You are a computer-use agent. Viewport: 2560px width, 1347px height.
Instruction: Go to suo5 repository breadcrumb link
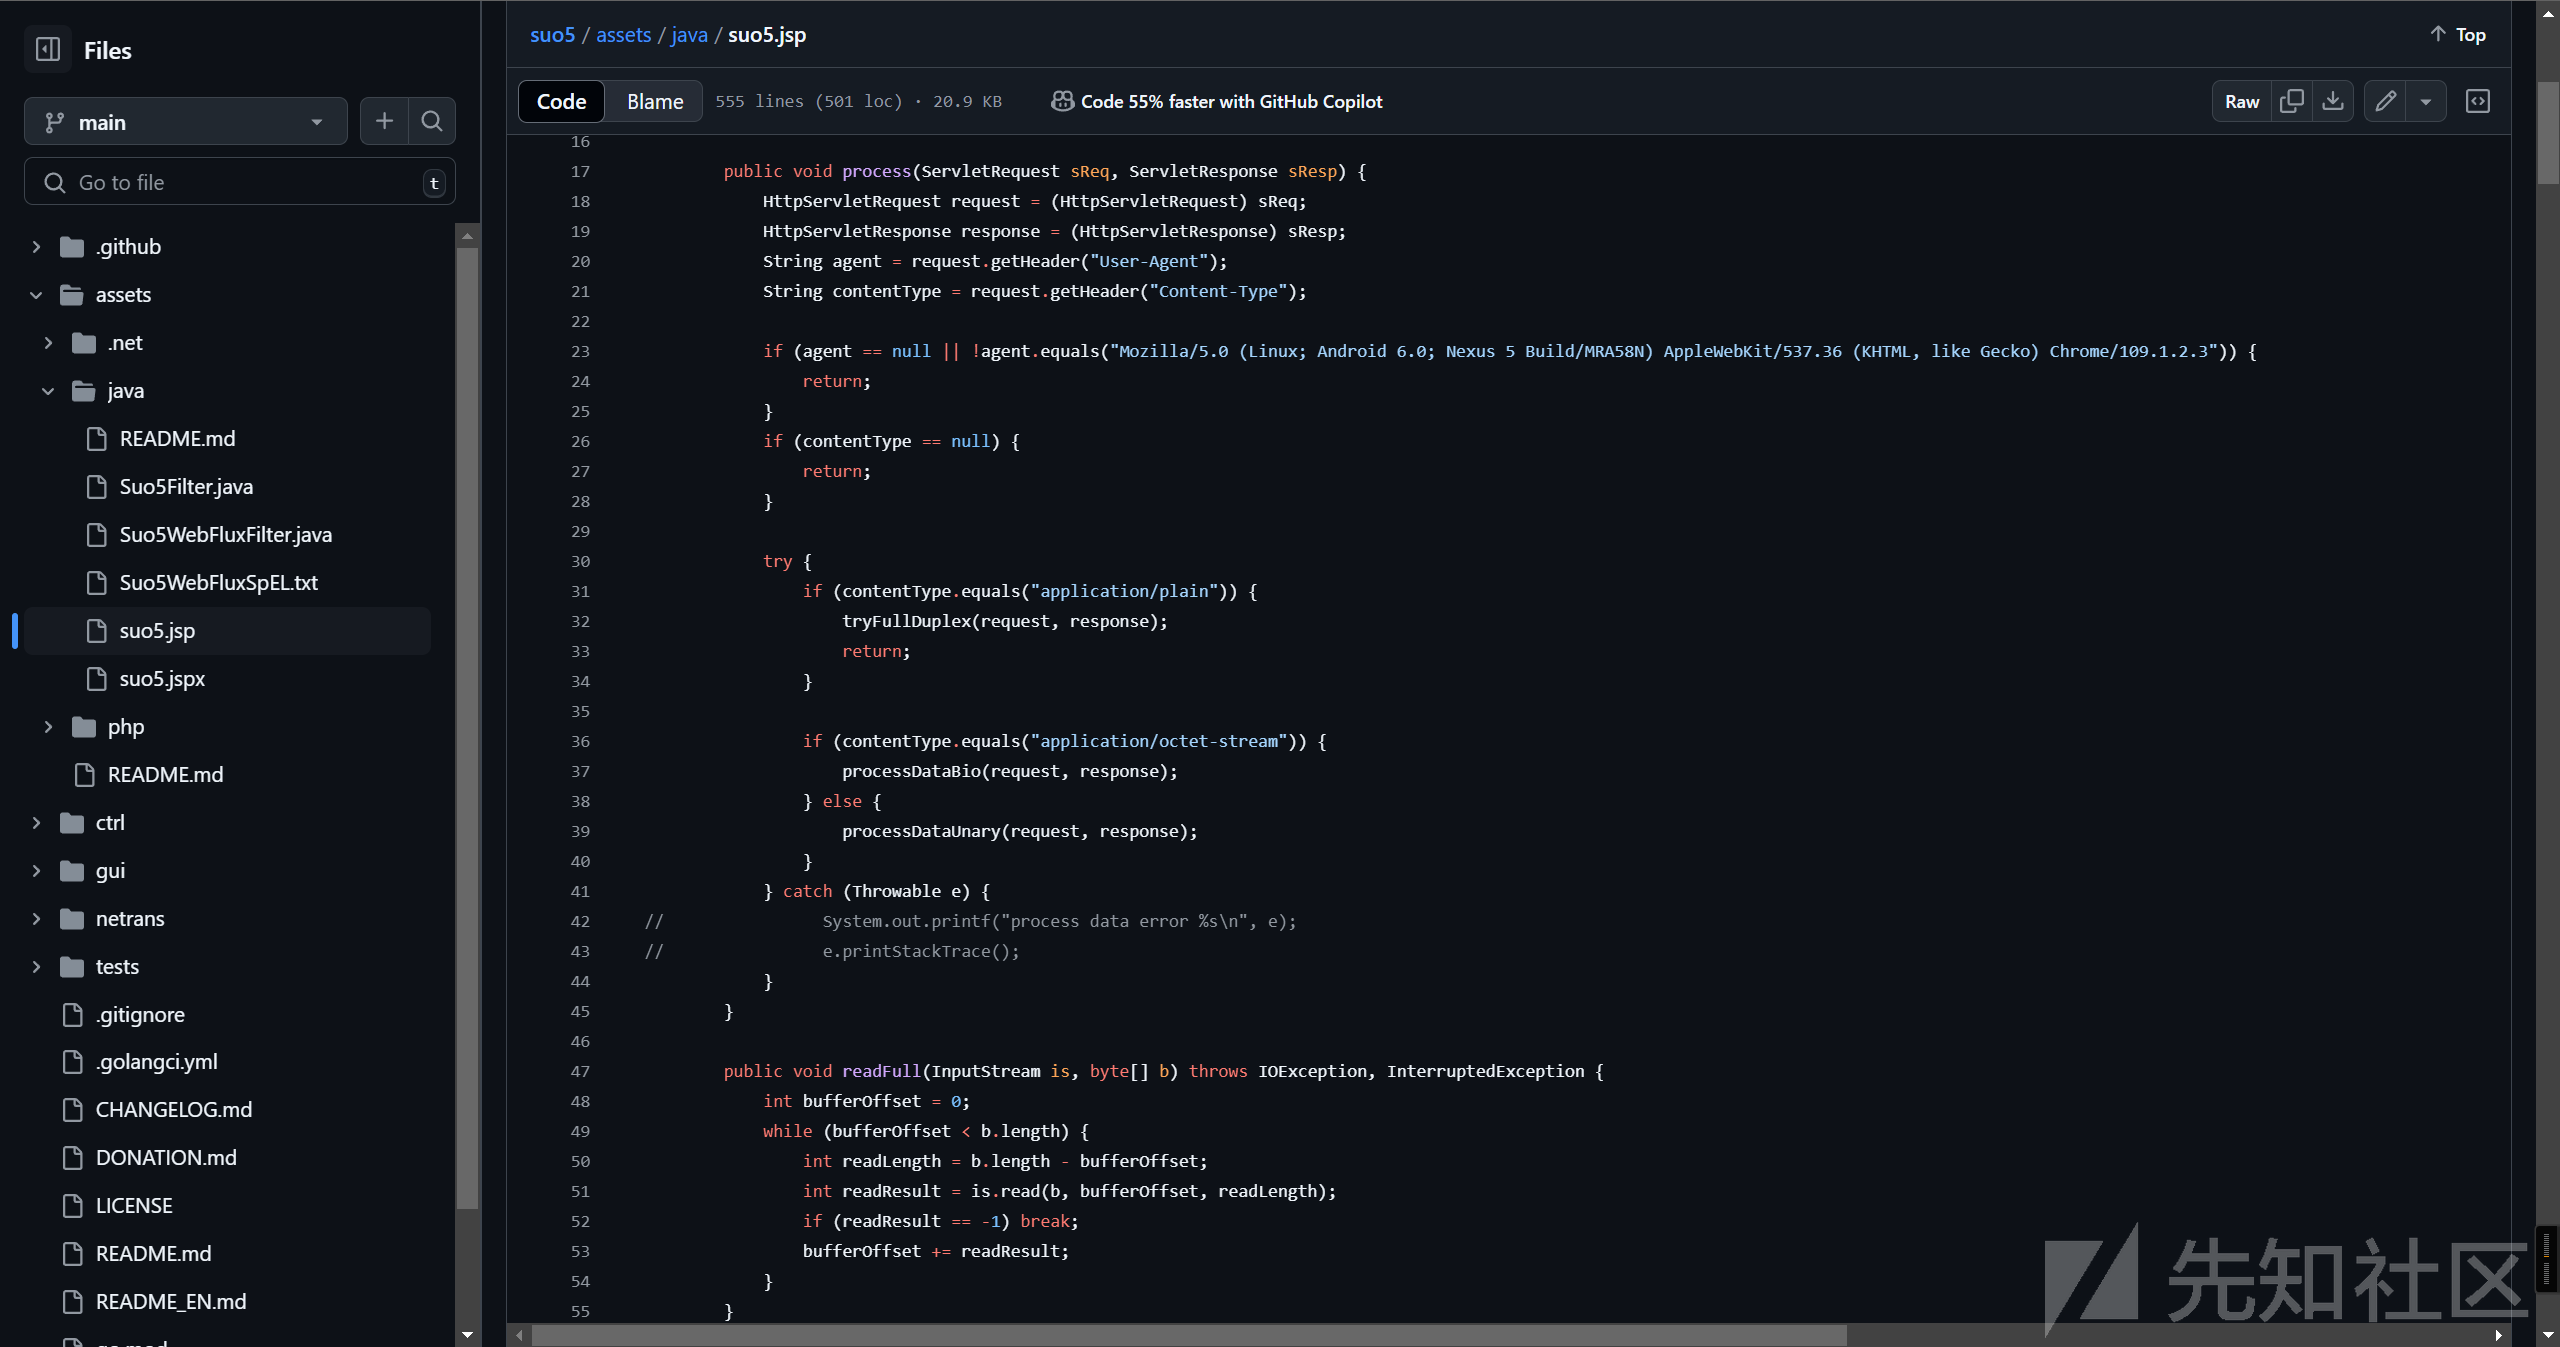point(553,35)
